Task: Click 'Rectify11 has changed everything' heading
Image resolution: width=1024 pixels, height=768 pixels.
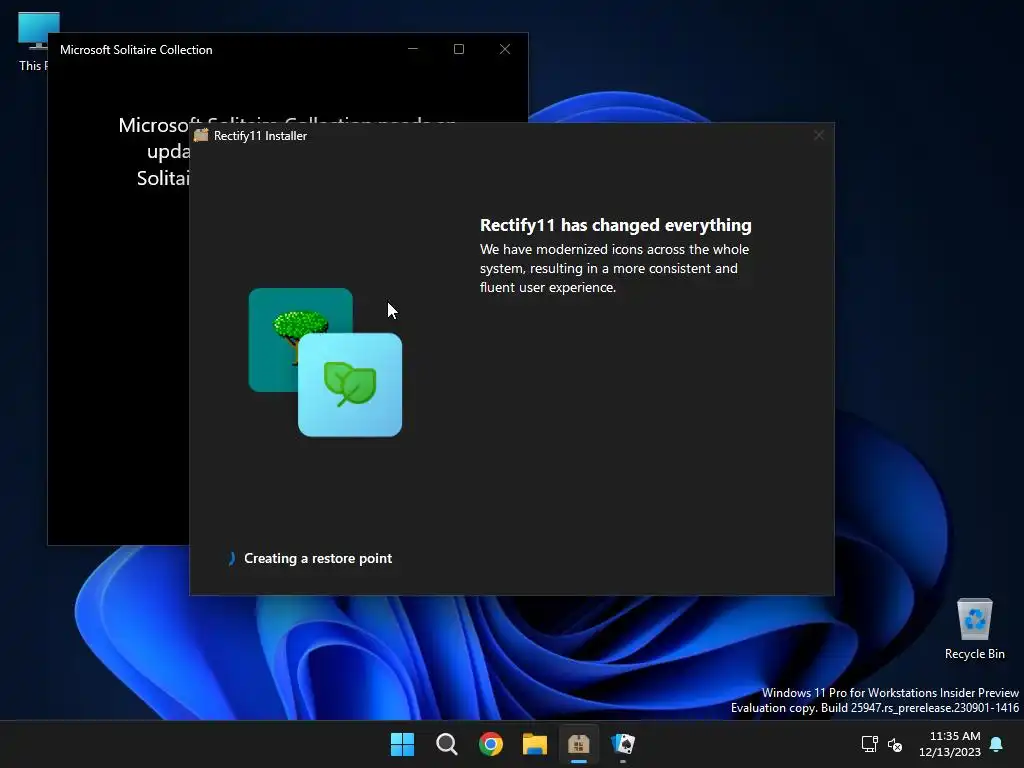Action: point(616,225)
